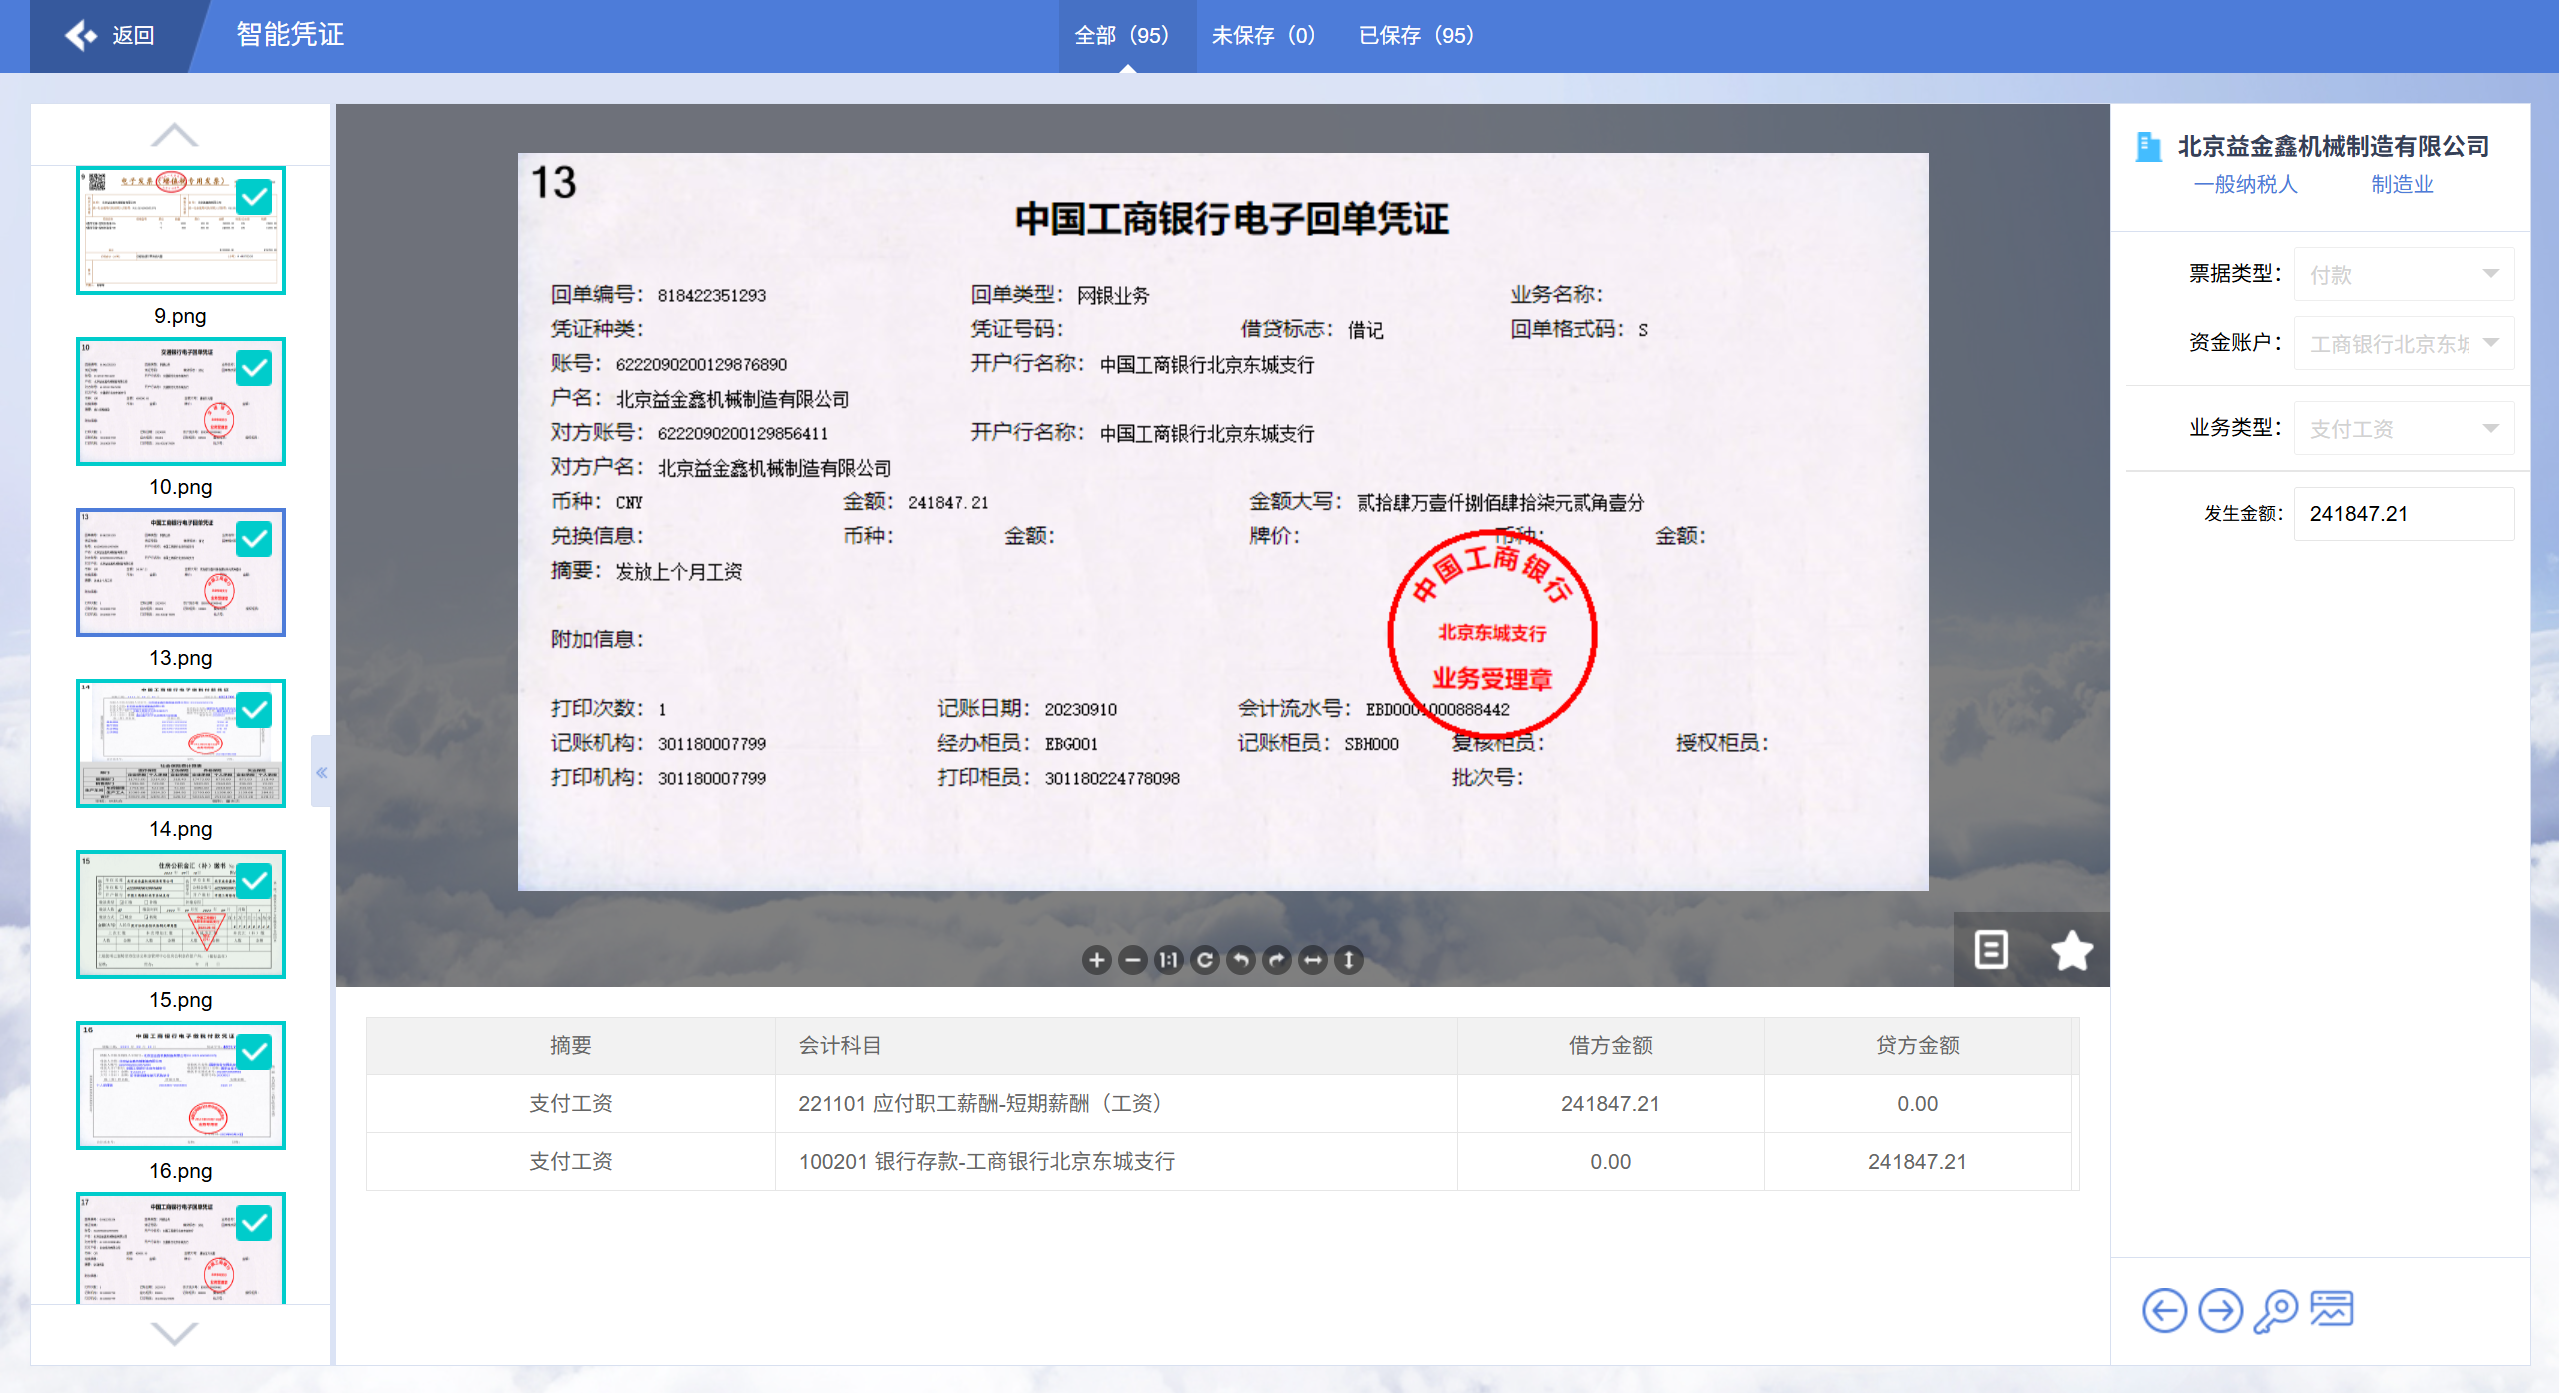Open the 业务类型 dropdown
Viewport: 2559px width, 1393px height.
pyautogui.click(x=2403, y=428)
